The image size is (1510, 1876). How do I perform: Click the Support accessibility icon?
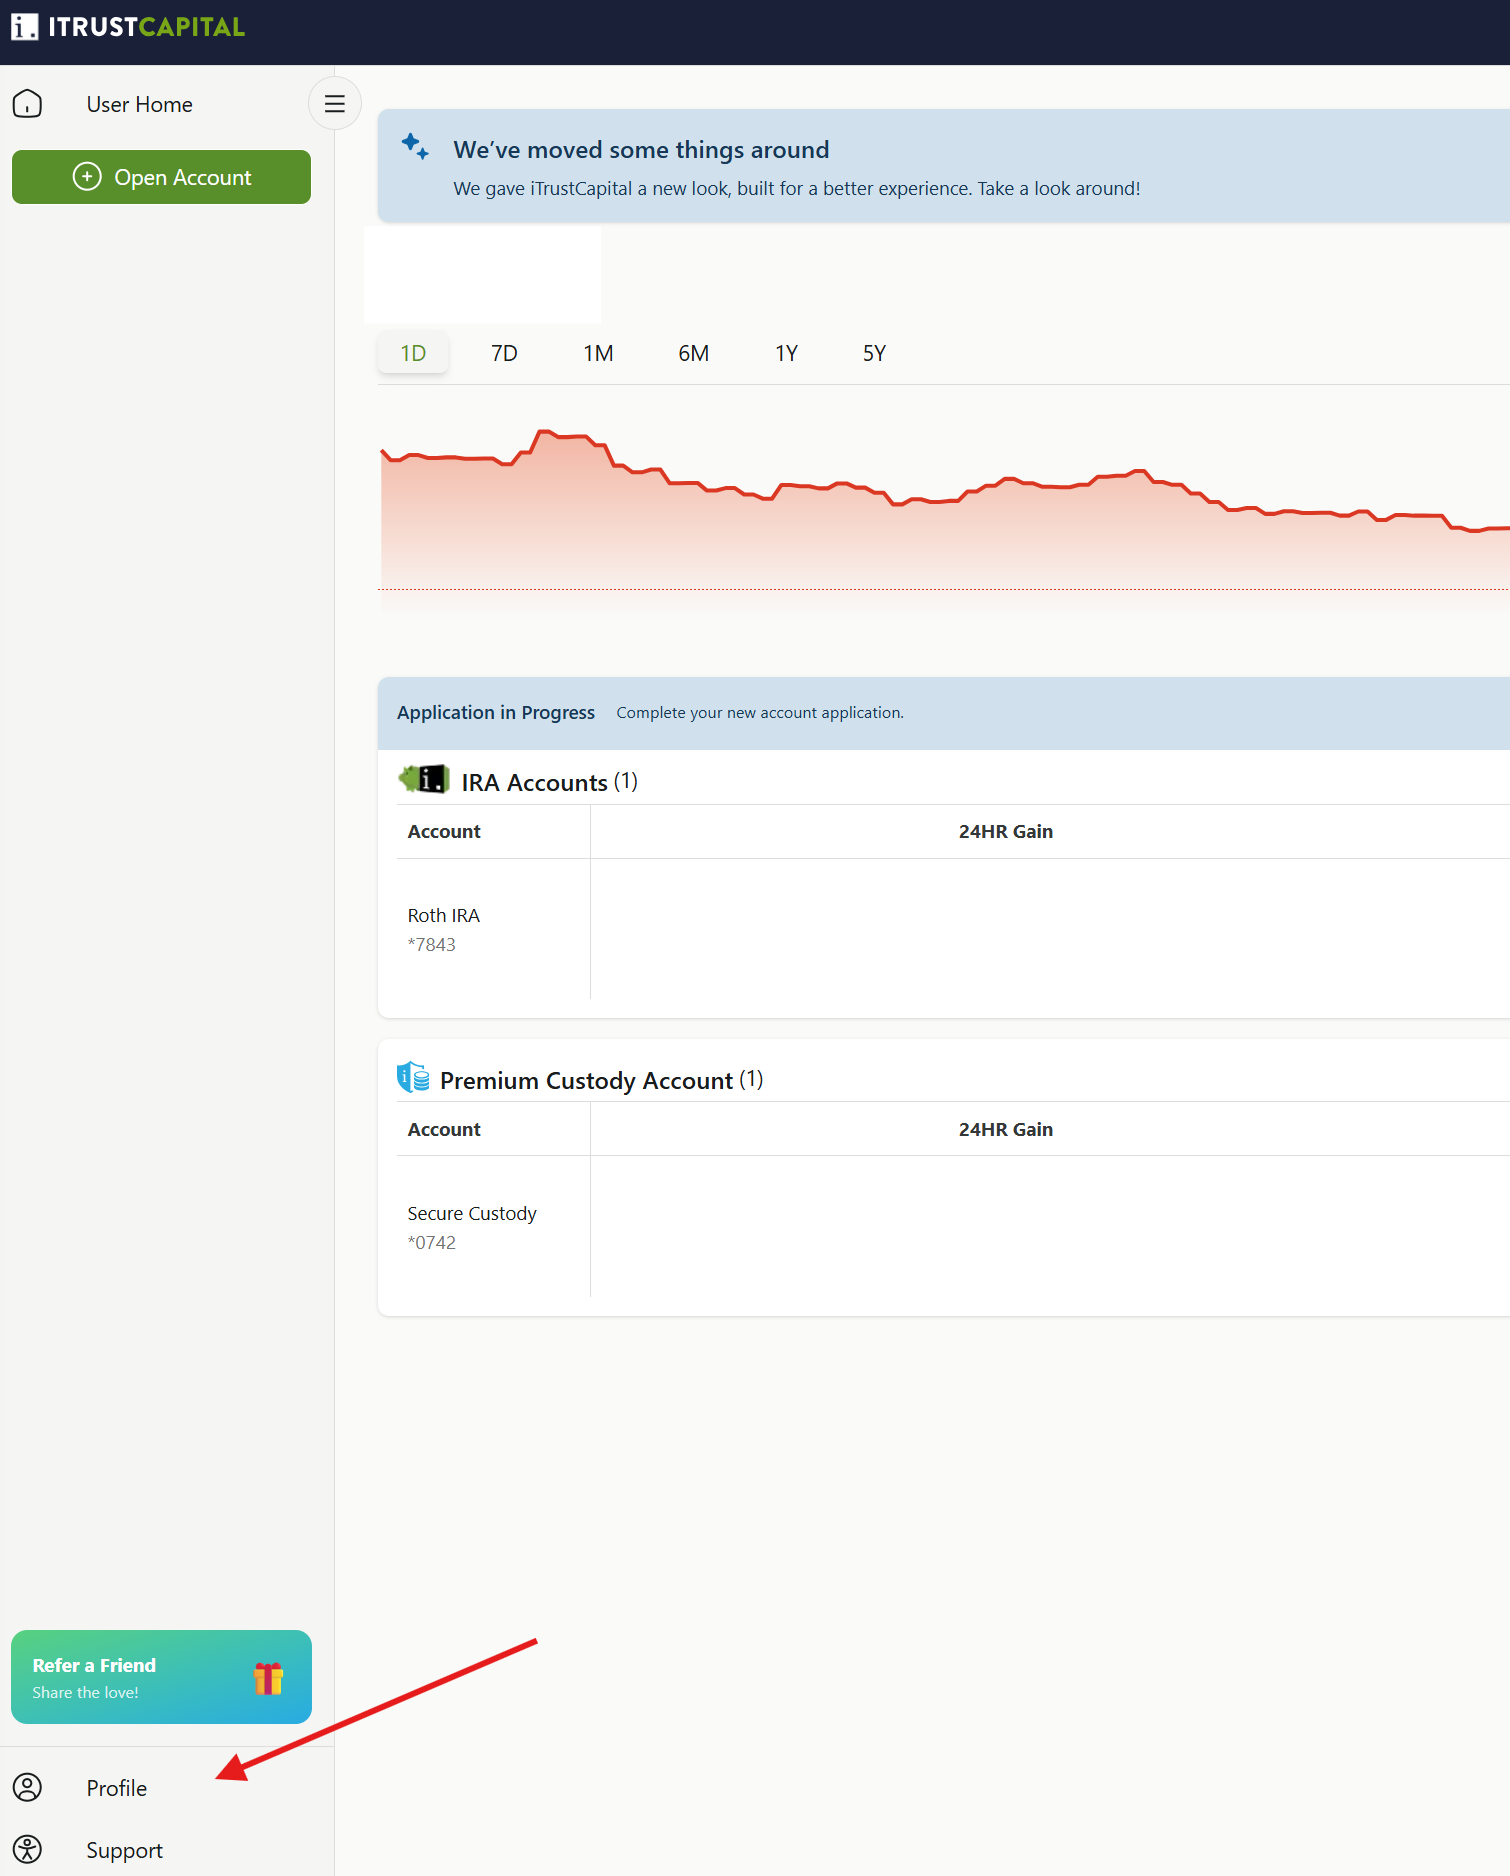[x=27, y=1850]
